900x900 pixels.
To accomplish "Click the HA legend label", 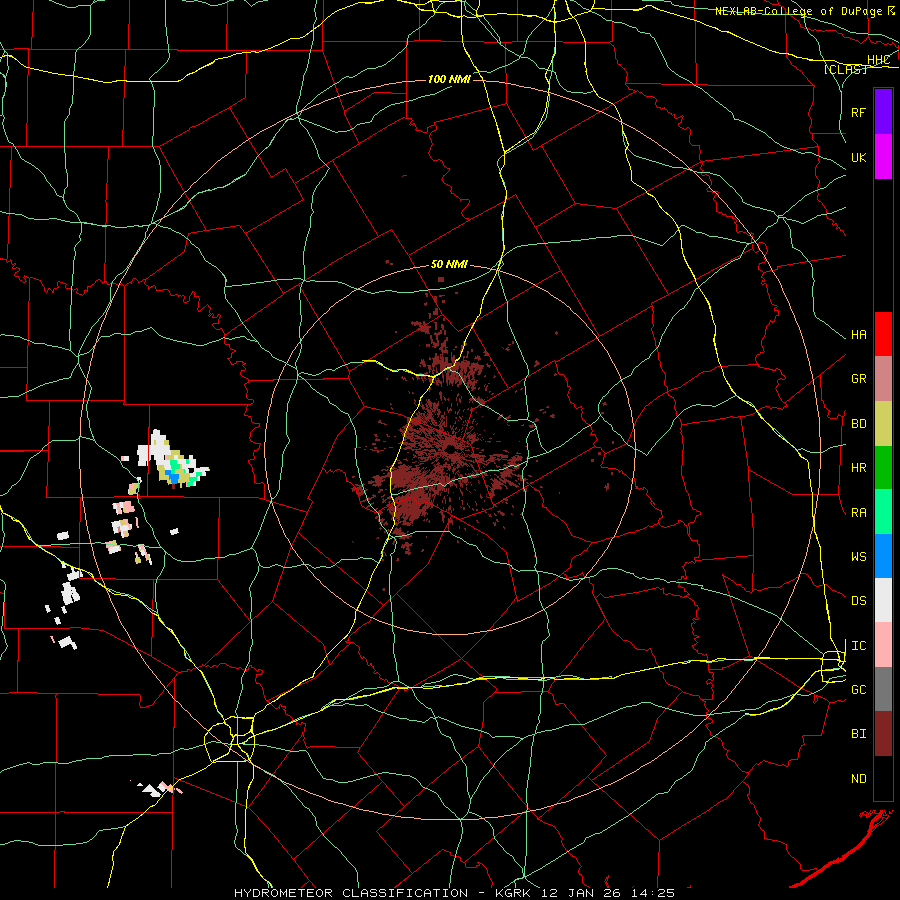I will (x=859, y=335).
